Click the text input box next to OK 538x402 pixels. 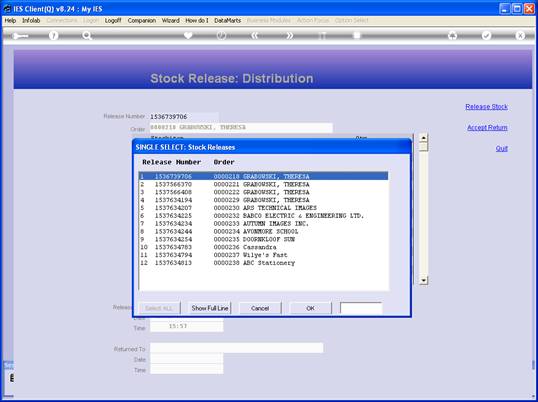[x=361, y=308]
